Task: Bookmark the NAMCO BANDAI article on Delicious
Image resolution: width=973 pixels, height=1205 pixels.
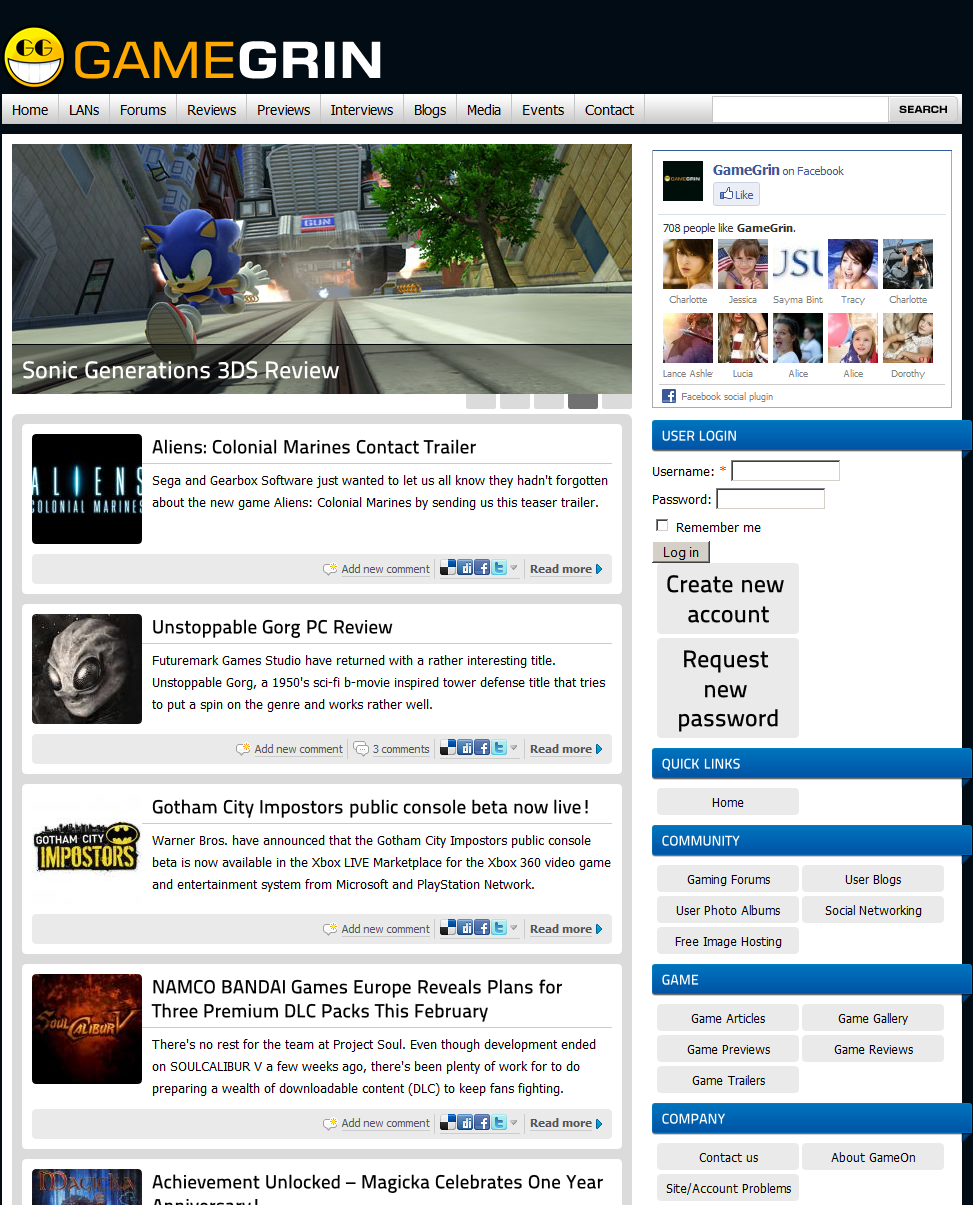Action: (448, 1122)
